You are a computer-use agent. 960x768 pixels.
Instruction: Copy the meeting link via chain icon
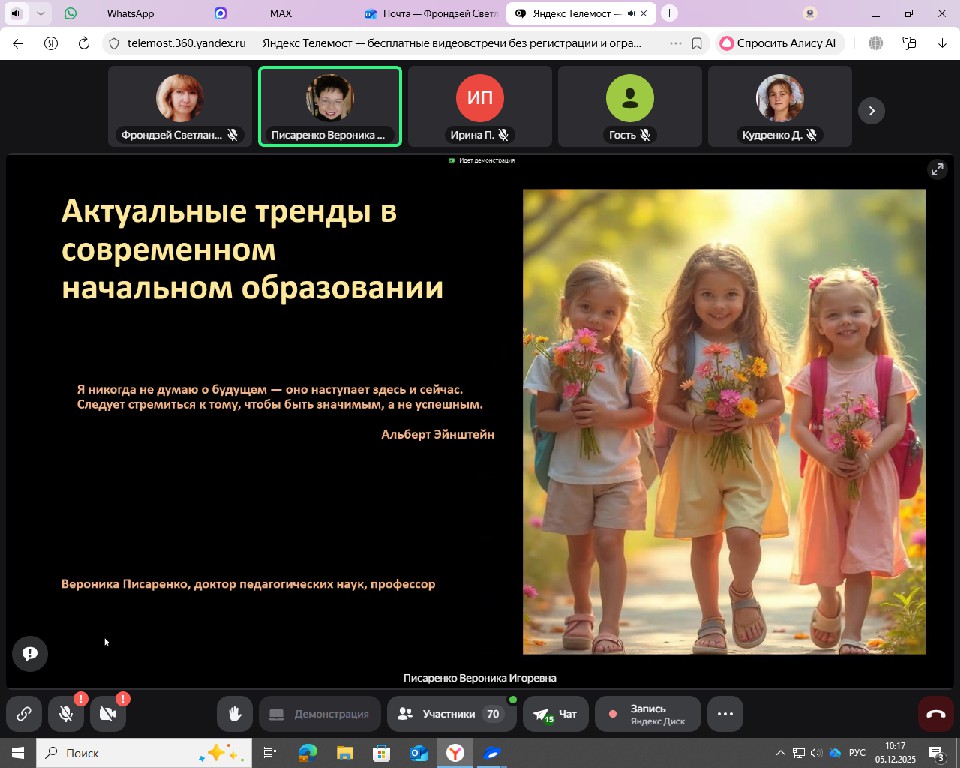[24, 714]
